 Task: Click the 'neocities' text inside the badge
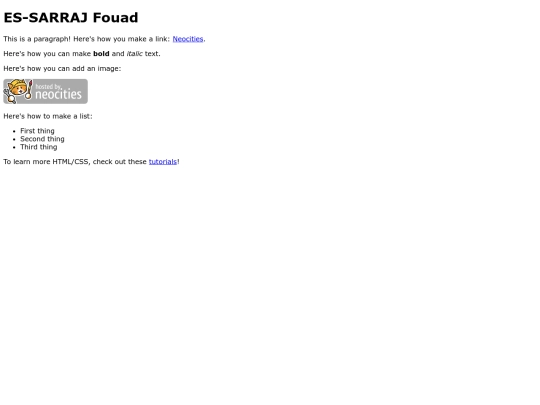tap(59, 94)
